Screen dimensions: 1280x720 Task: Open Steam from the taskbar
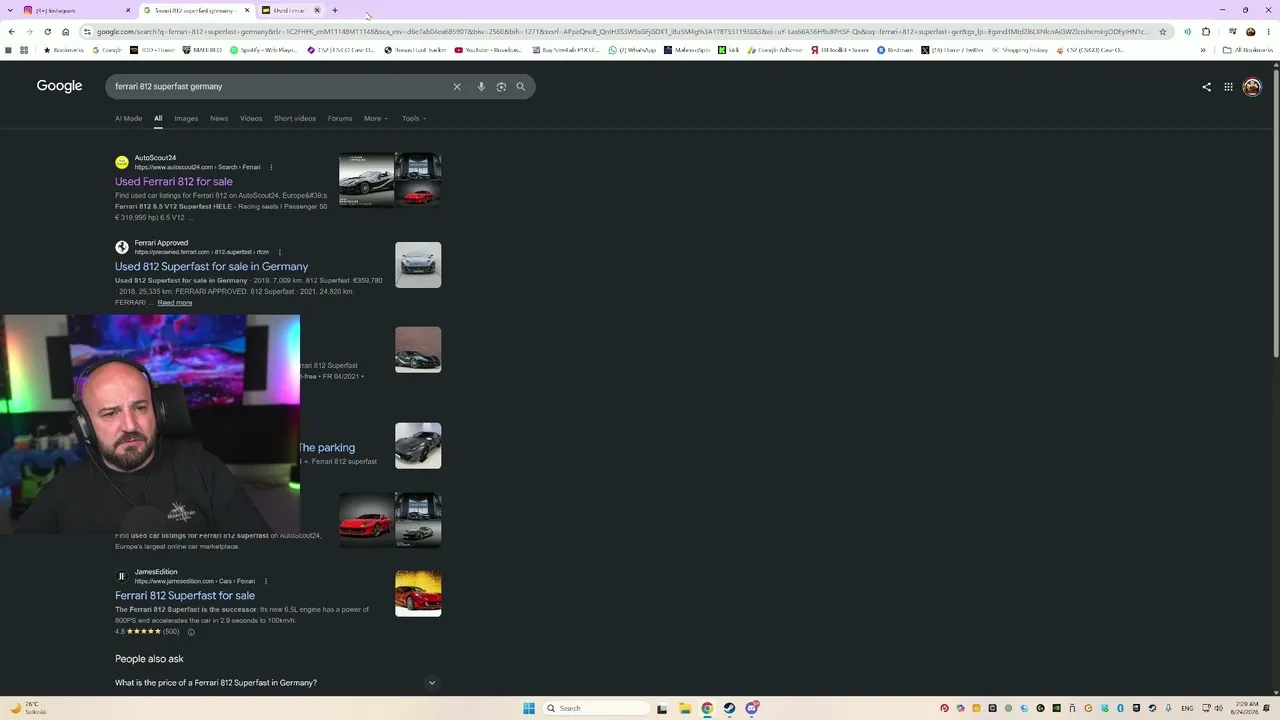click(x=729, y=708)
